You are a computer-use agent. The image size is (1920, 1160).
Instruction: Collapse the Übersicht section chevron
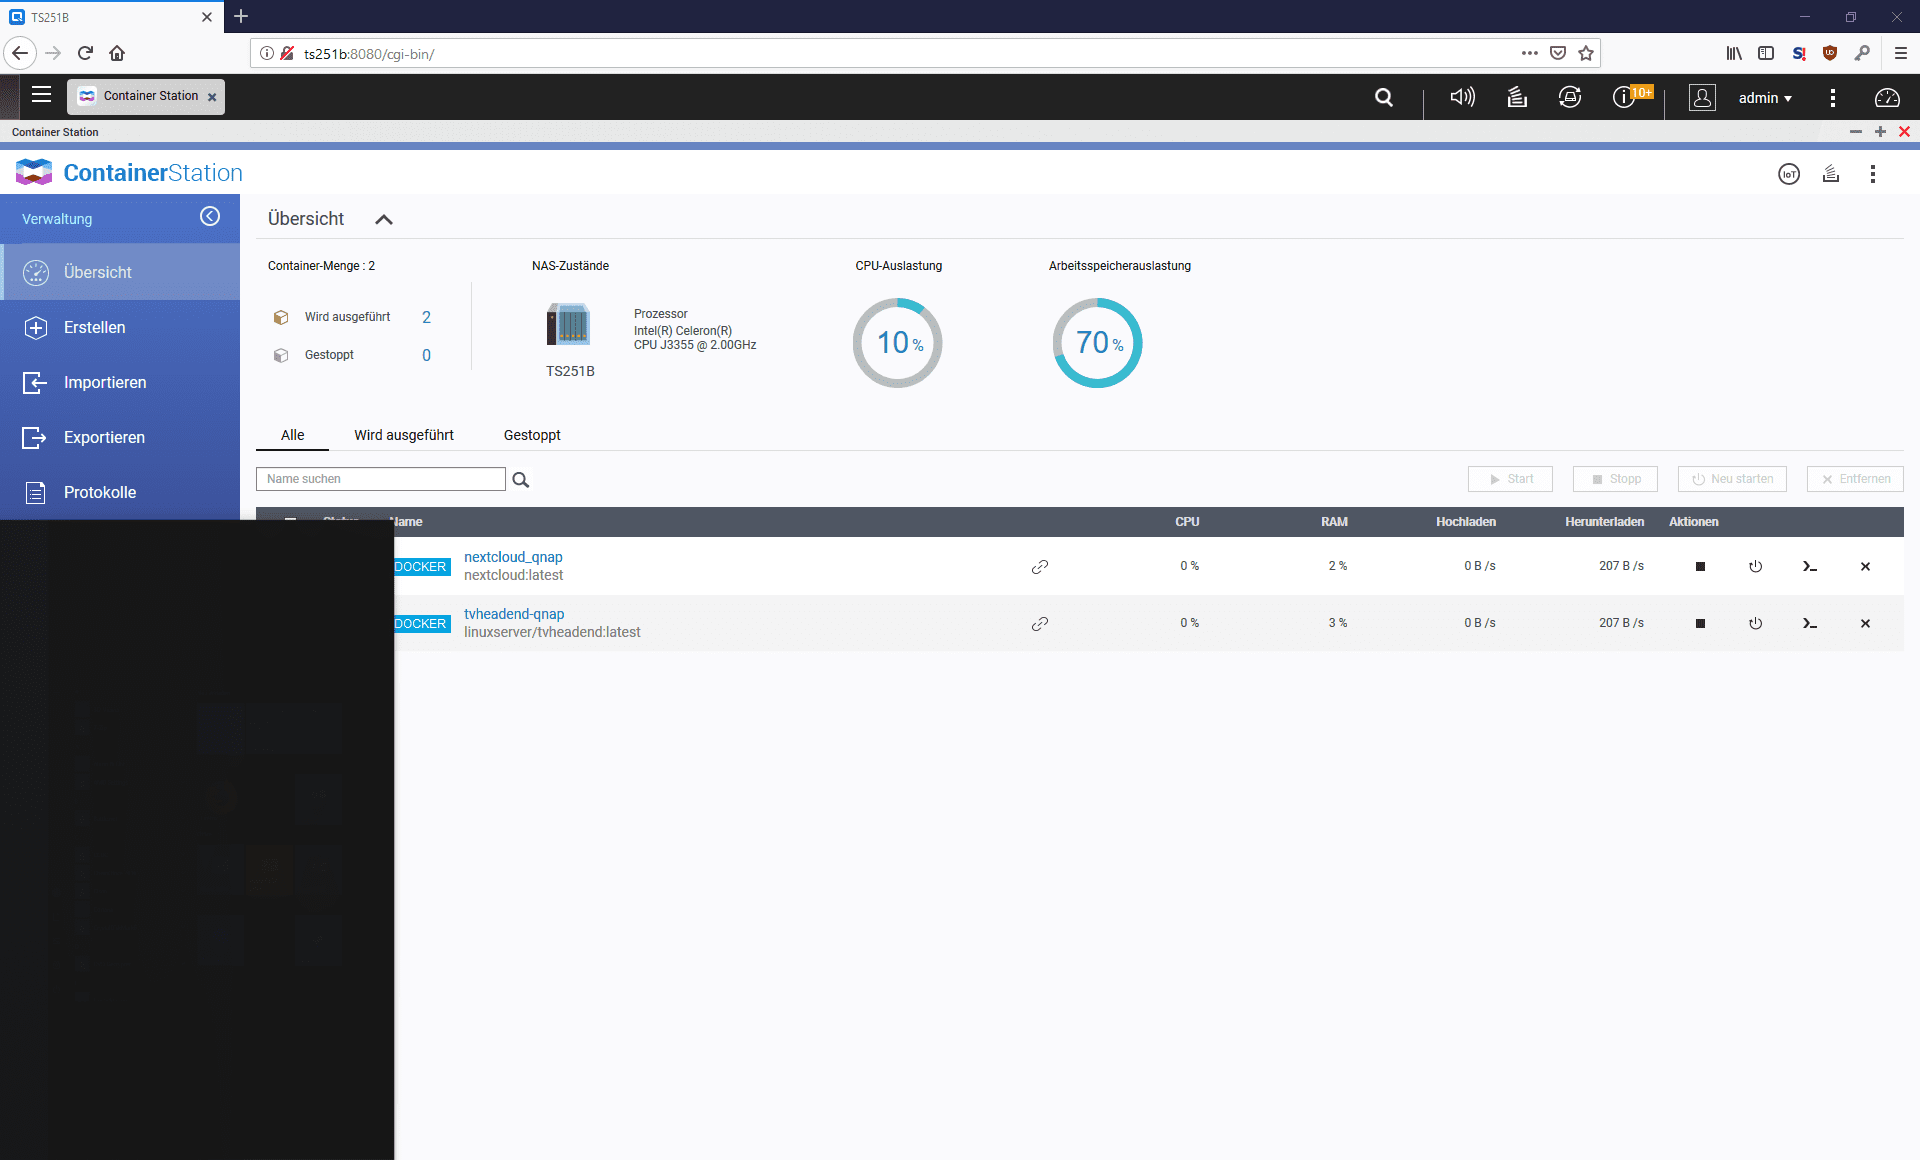pyautogui.click(x=384, y=220)
